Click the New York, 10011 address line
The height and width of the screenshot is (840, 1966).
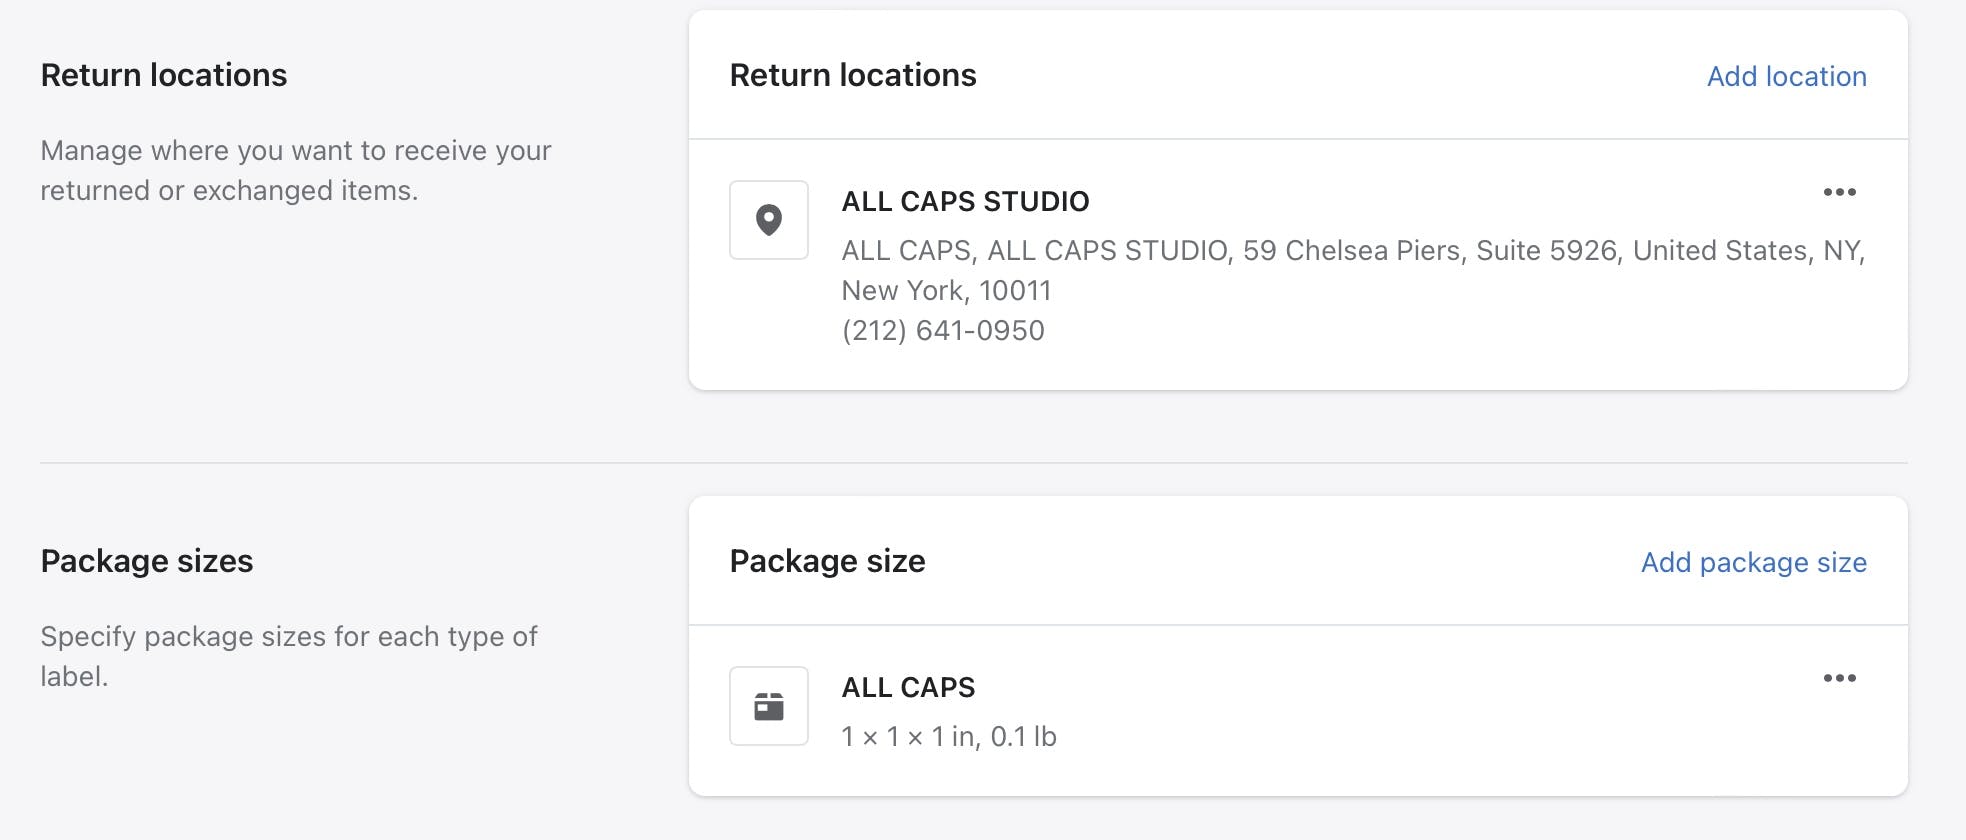pyautogui.click(x=946, y=290)
